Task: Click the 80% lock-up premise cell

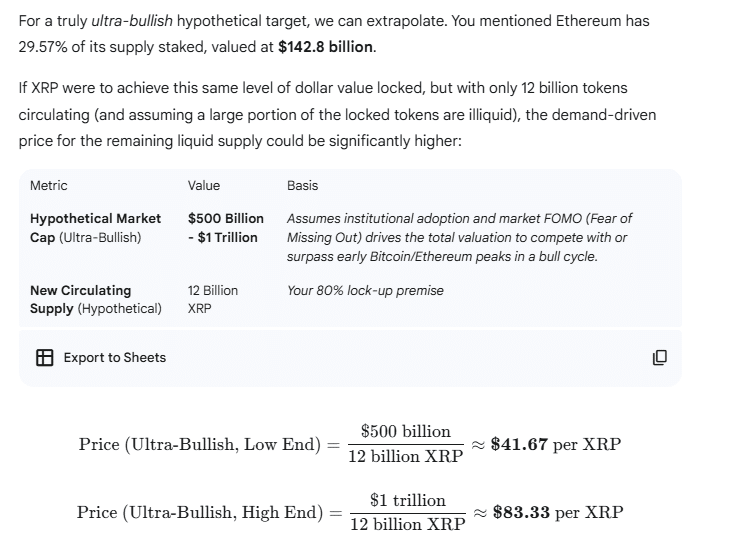Action: coord(365,290)
